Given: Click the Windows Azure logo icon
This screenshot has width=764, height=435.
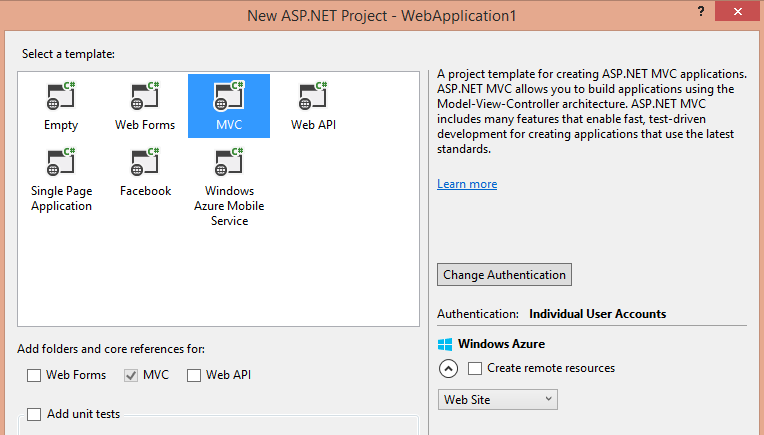Looking at the screenshot, I should (x=446, y=344).
